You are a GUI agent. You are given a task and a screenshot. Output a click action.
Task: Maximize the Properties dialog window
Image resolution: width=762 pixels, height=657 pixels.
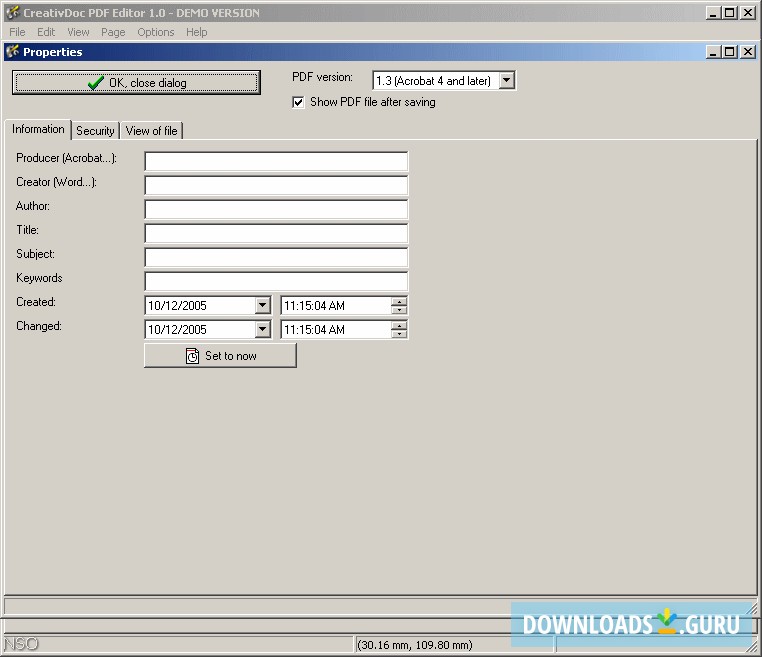pos(730,52)
